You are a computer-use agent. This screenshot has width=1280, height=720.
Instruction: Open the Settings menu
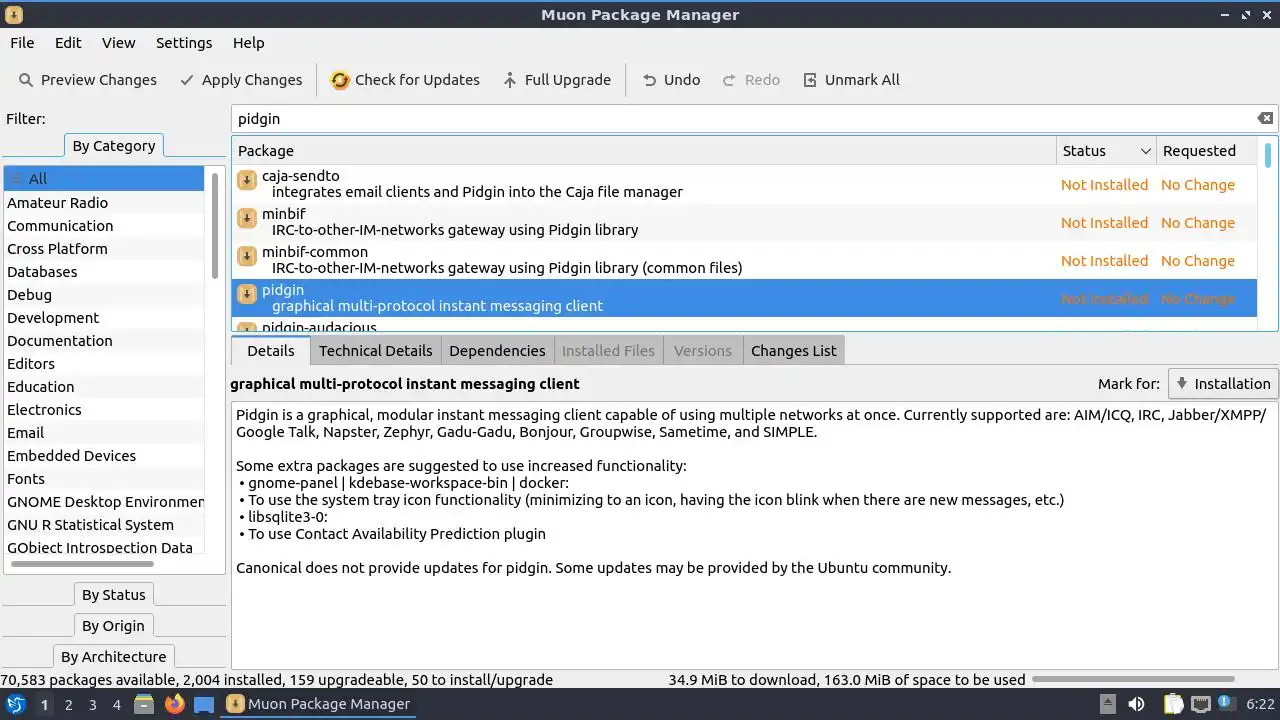[184, 43]
